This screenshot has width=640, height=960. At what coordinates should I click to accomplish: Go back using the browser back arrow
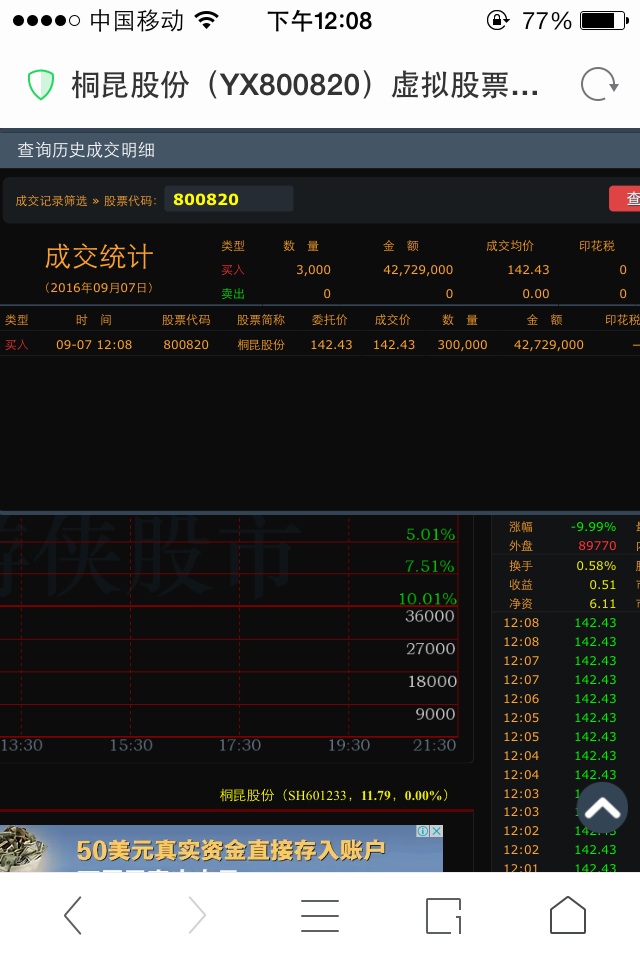pyautogui.click(x=73, y=915)
